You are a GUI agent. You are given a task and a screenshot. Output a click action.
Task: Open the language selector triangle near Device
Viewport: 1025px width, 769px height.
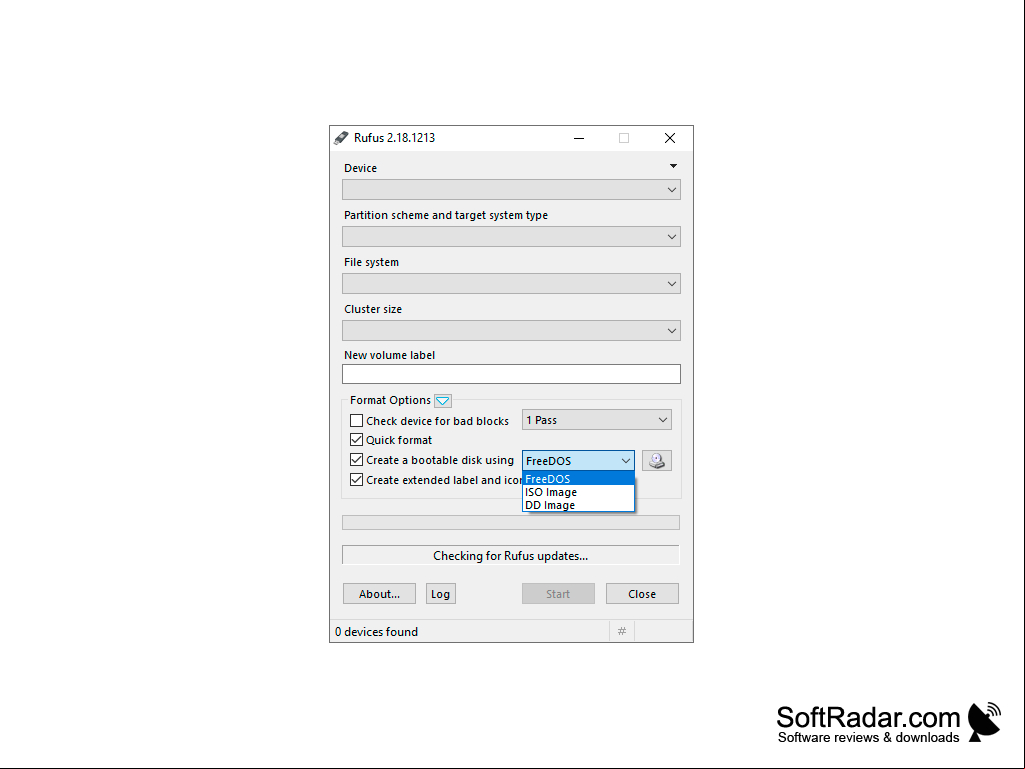[x=673, y=166]
